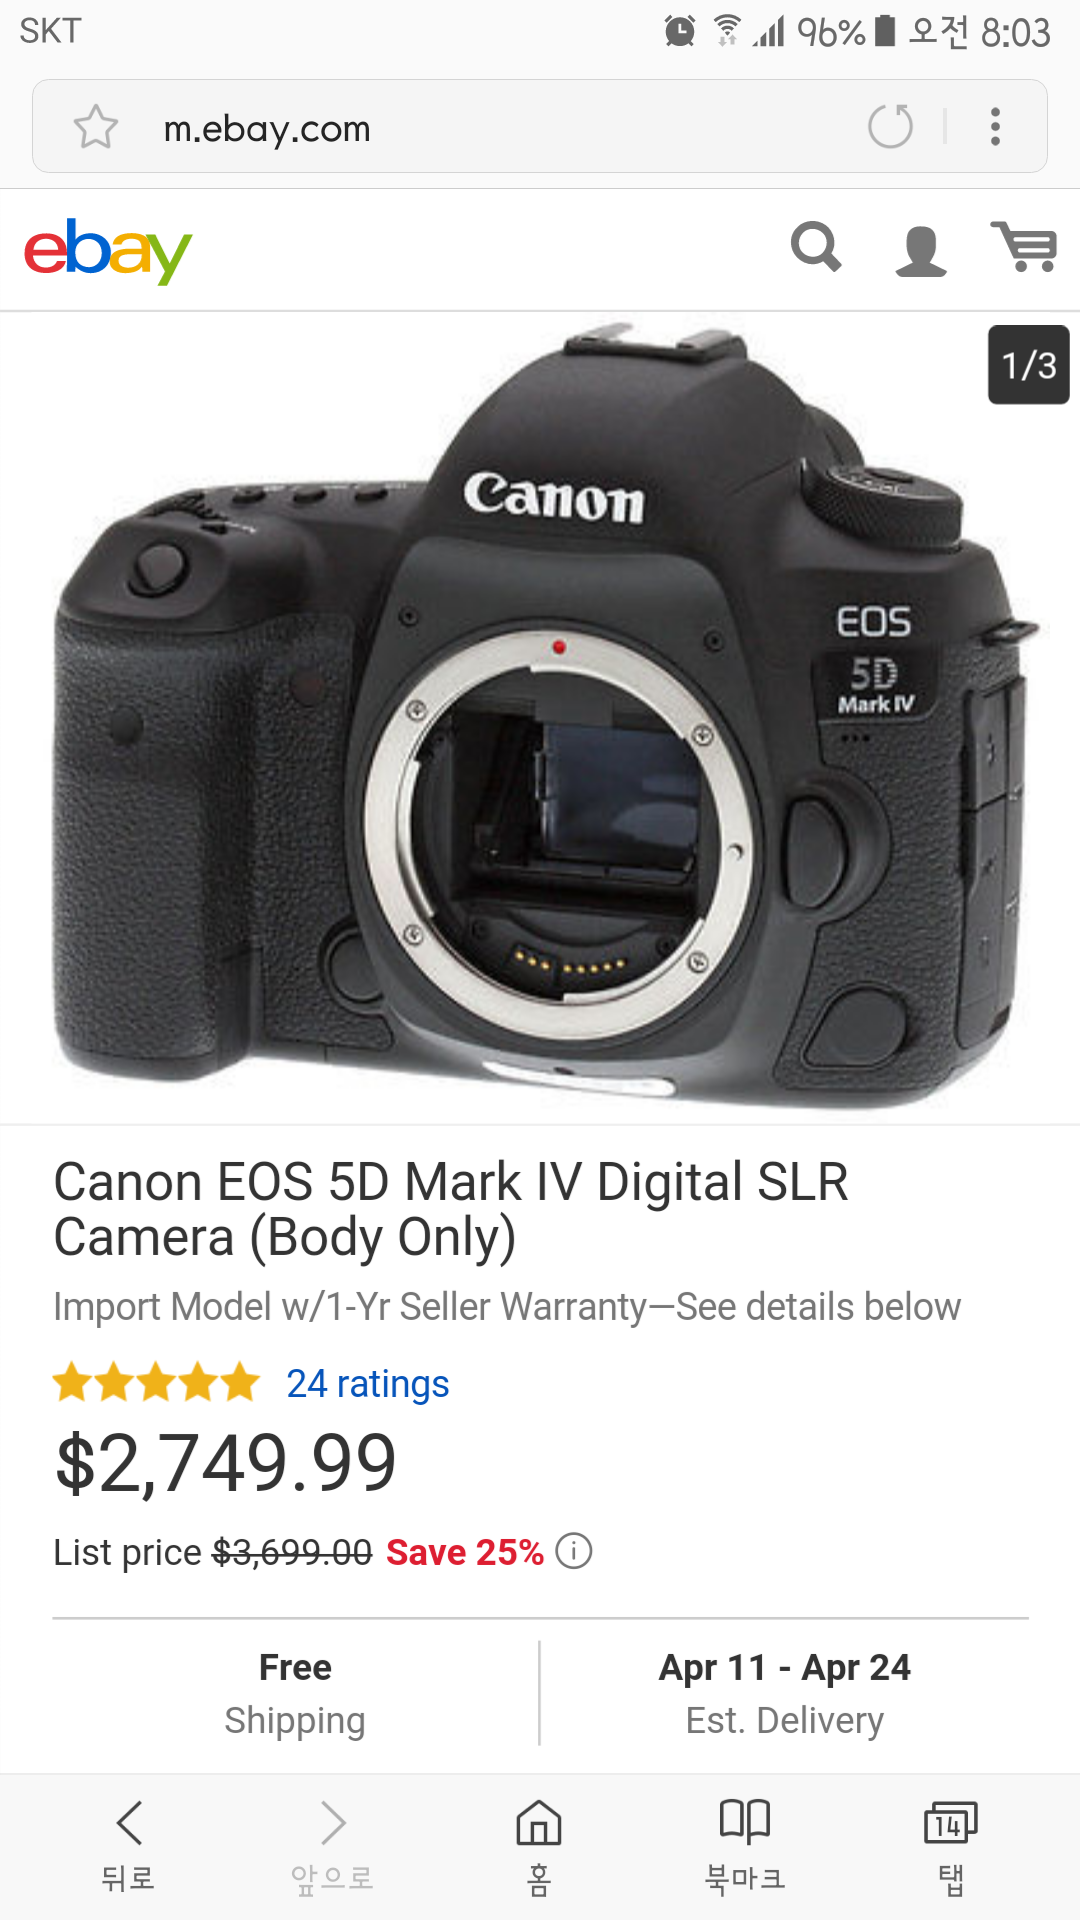This screenshot has width=1080, height=1920.
Task: Open the shopping cart icon
Action: point(1024,247)
